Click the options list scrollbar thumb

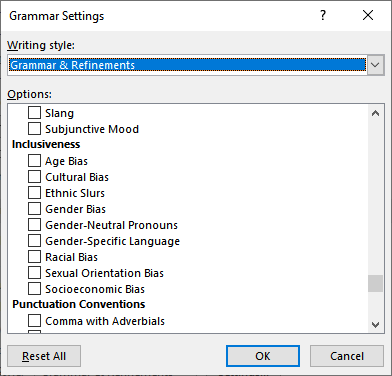click(375, 284)
